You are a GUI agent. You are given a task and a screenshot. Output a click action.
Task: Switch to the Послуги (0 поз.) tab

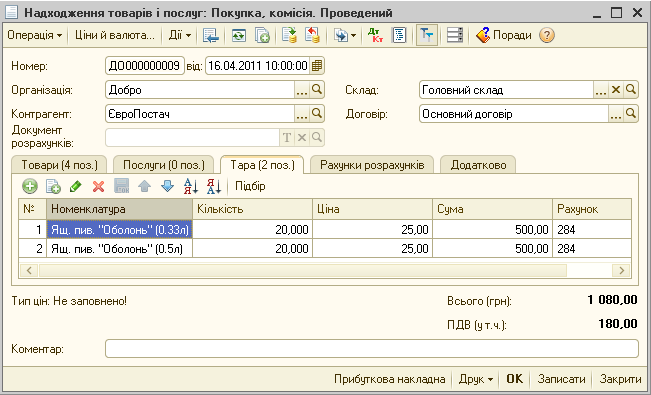point(164,165)
